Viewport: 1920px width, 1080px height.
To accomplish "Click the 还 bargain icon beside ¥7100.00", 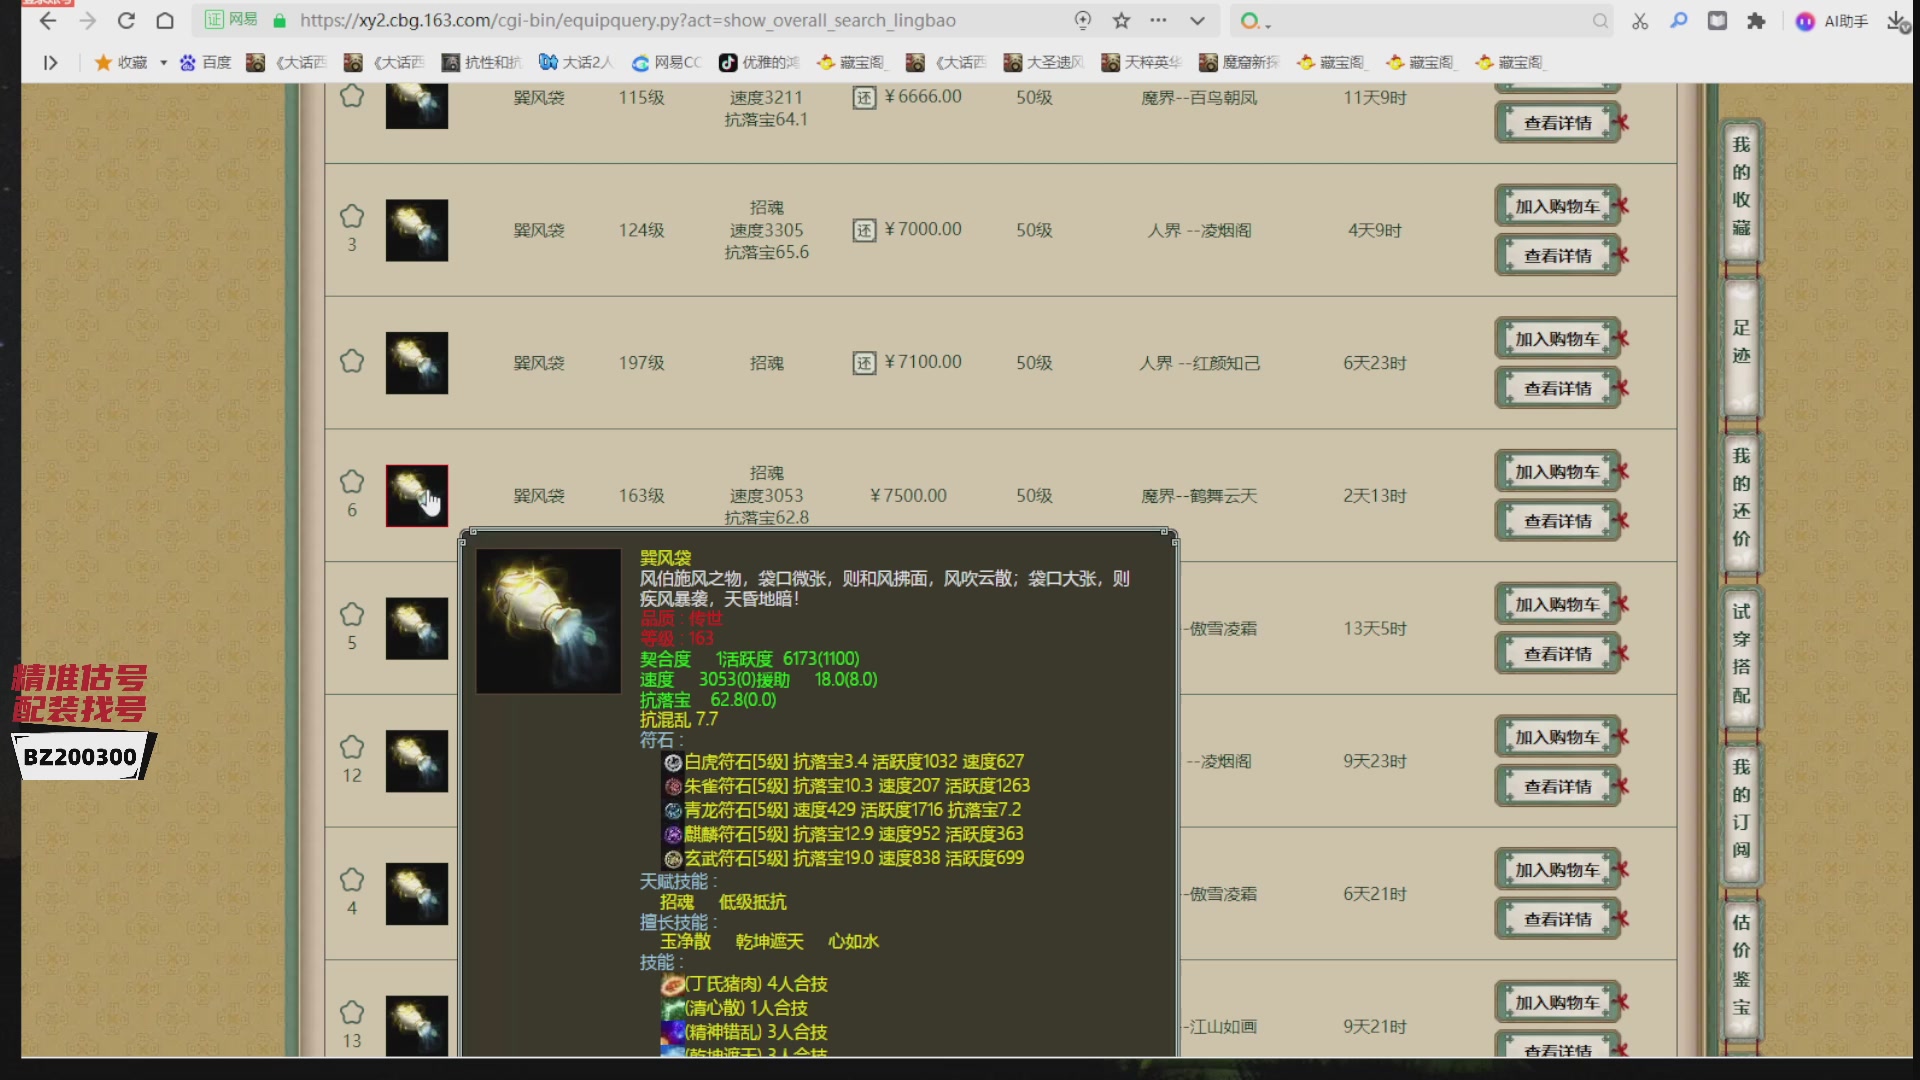I will click(864, 363).
